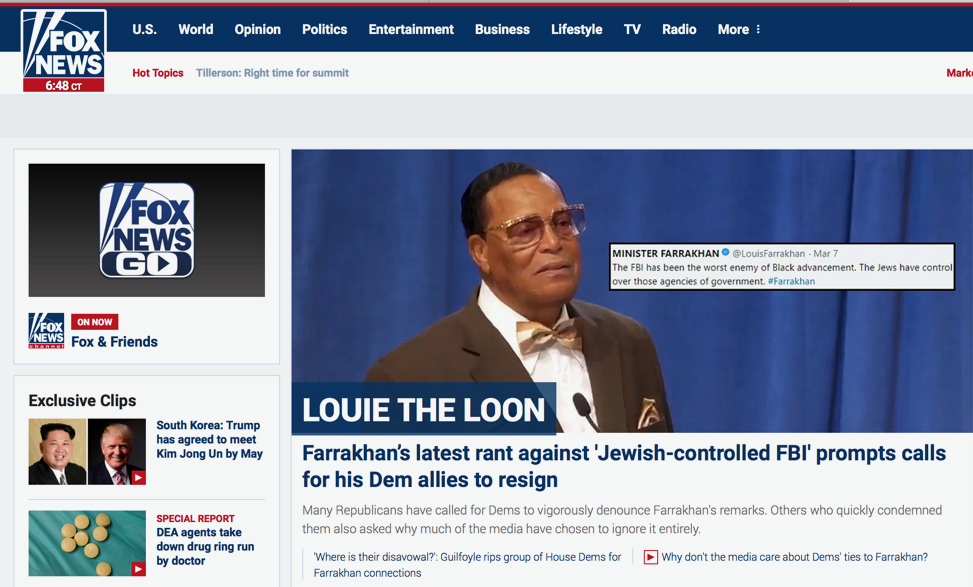Click the Fox News Channel small logo

(46, 331)
